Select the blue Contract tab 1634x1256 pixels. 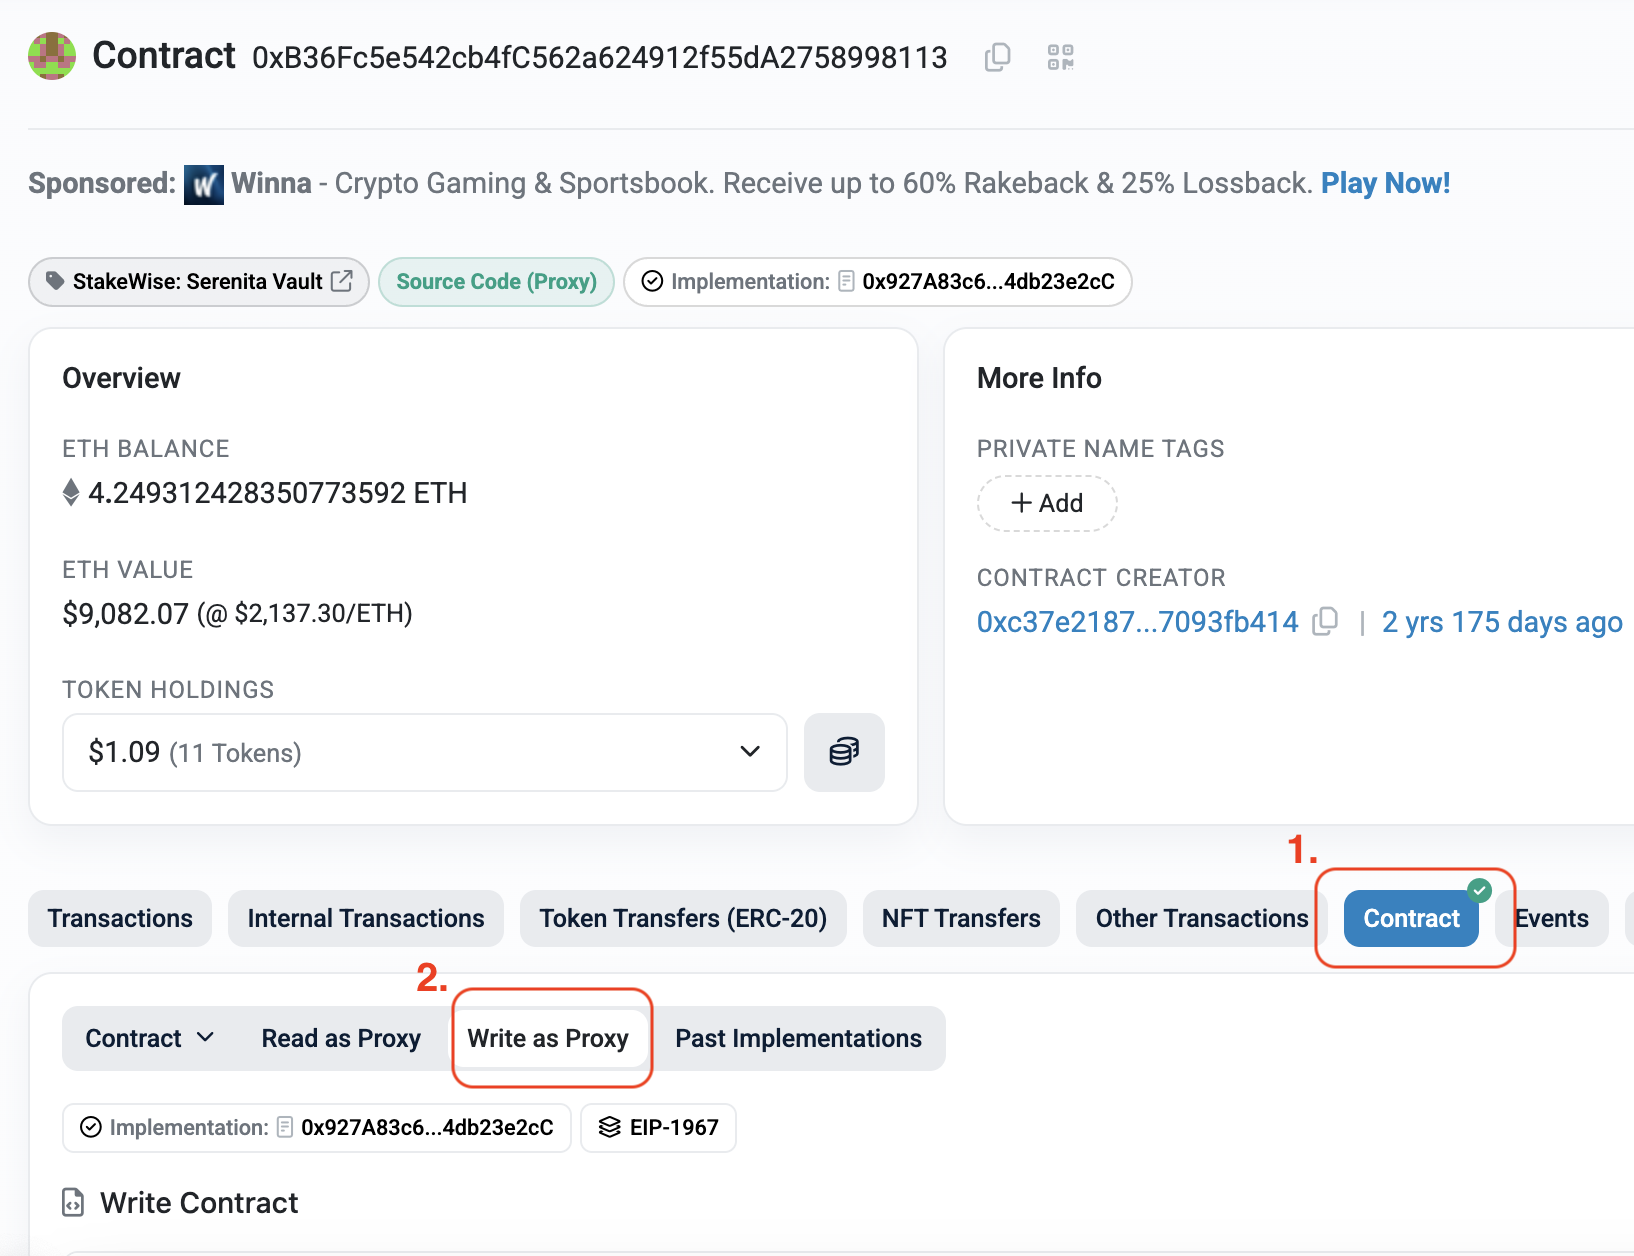click(x=1411, y=918)
